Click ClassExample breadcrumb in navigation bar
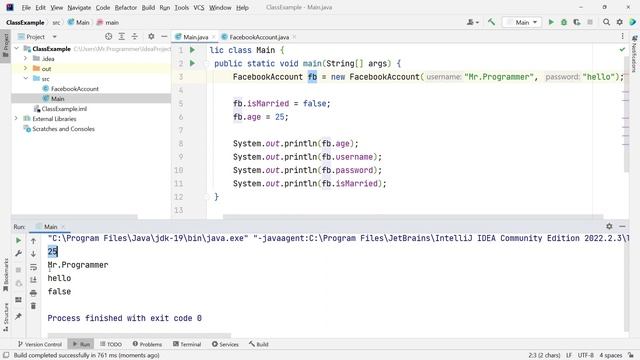 coord(25,22)
